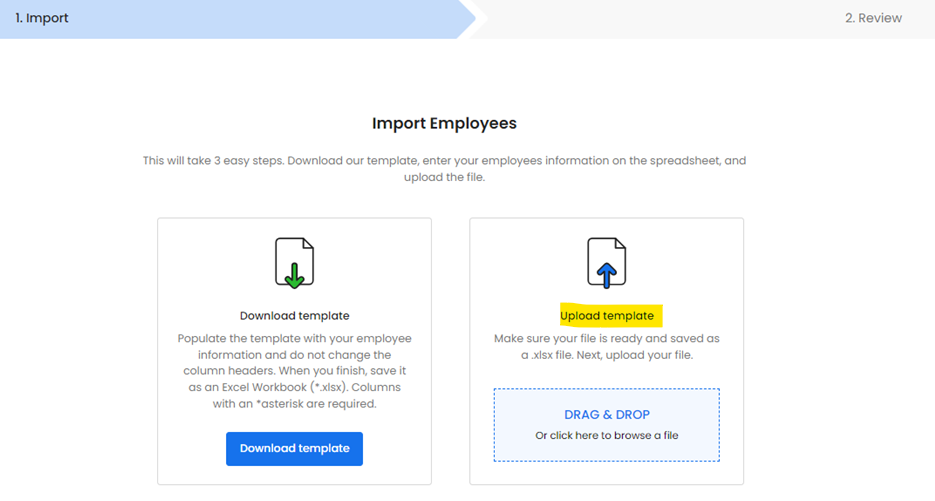Click the green download file icon
The height and width of the screenshot is (501, 935).
click(294, 263)
